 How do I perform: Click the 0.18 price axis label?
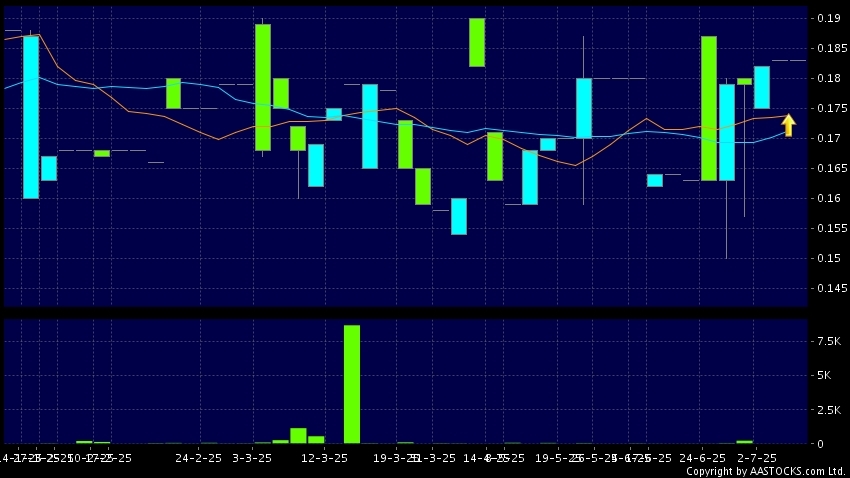(828, 78)
